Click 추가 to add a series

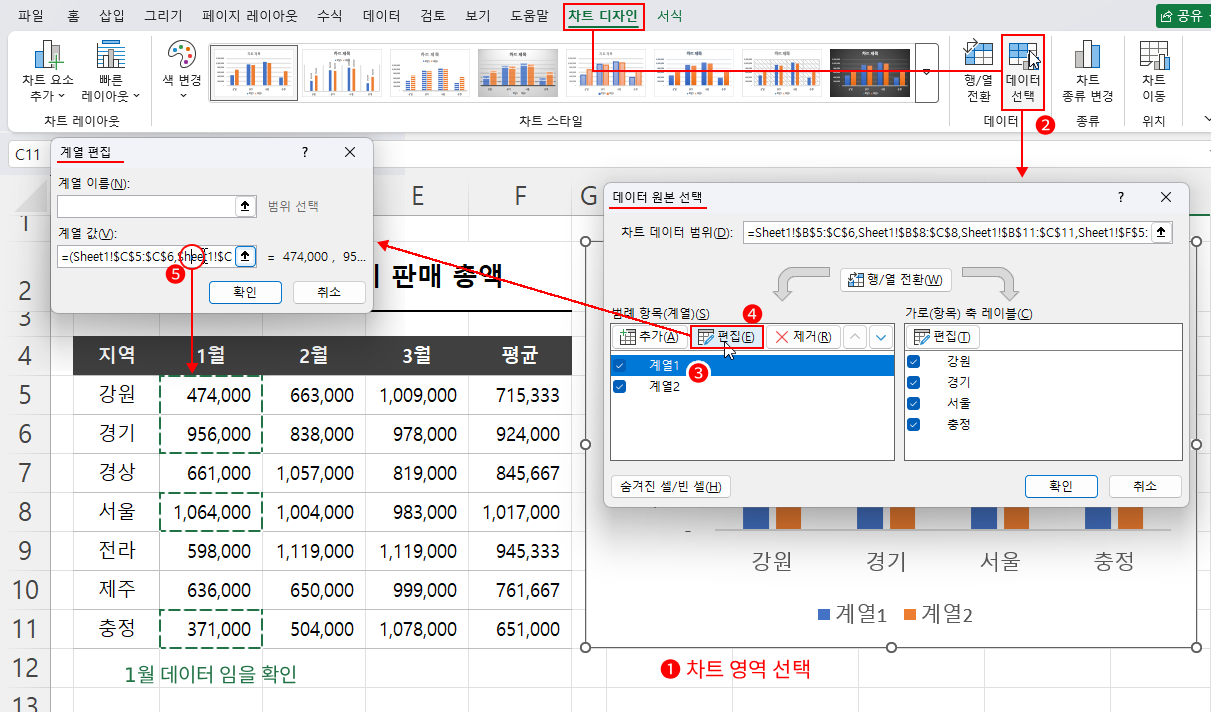pyautogui.click(x=649, y=337)
